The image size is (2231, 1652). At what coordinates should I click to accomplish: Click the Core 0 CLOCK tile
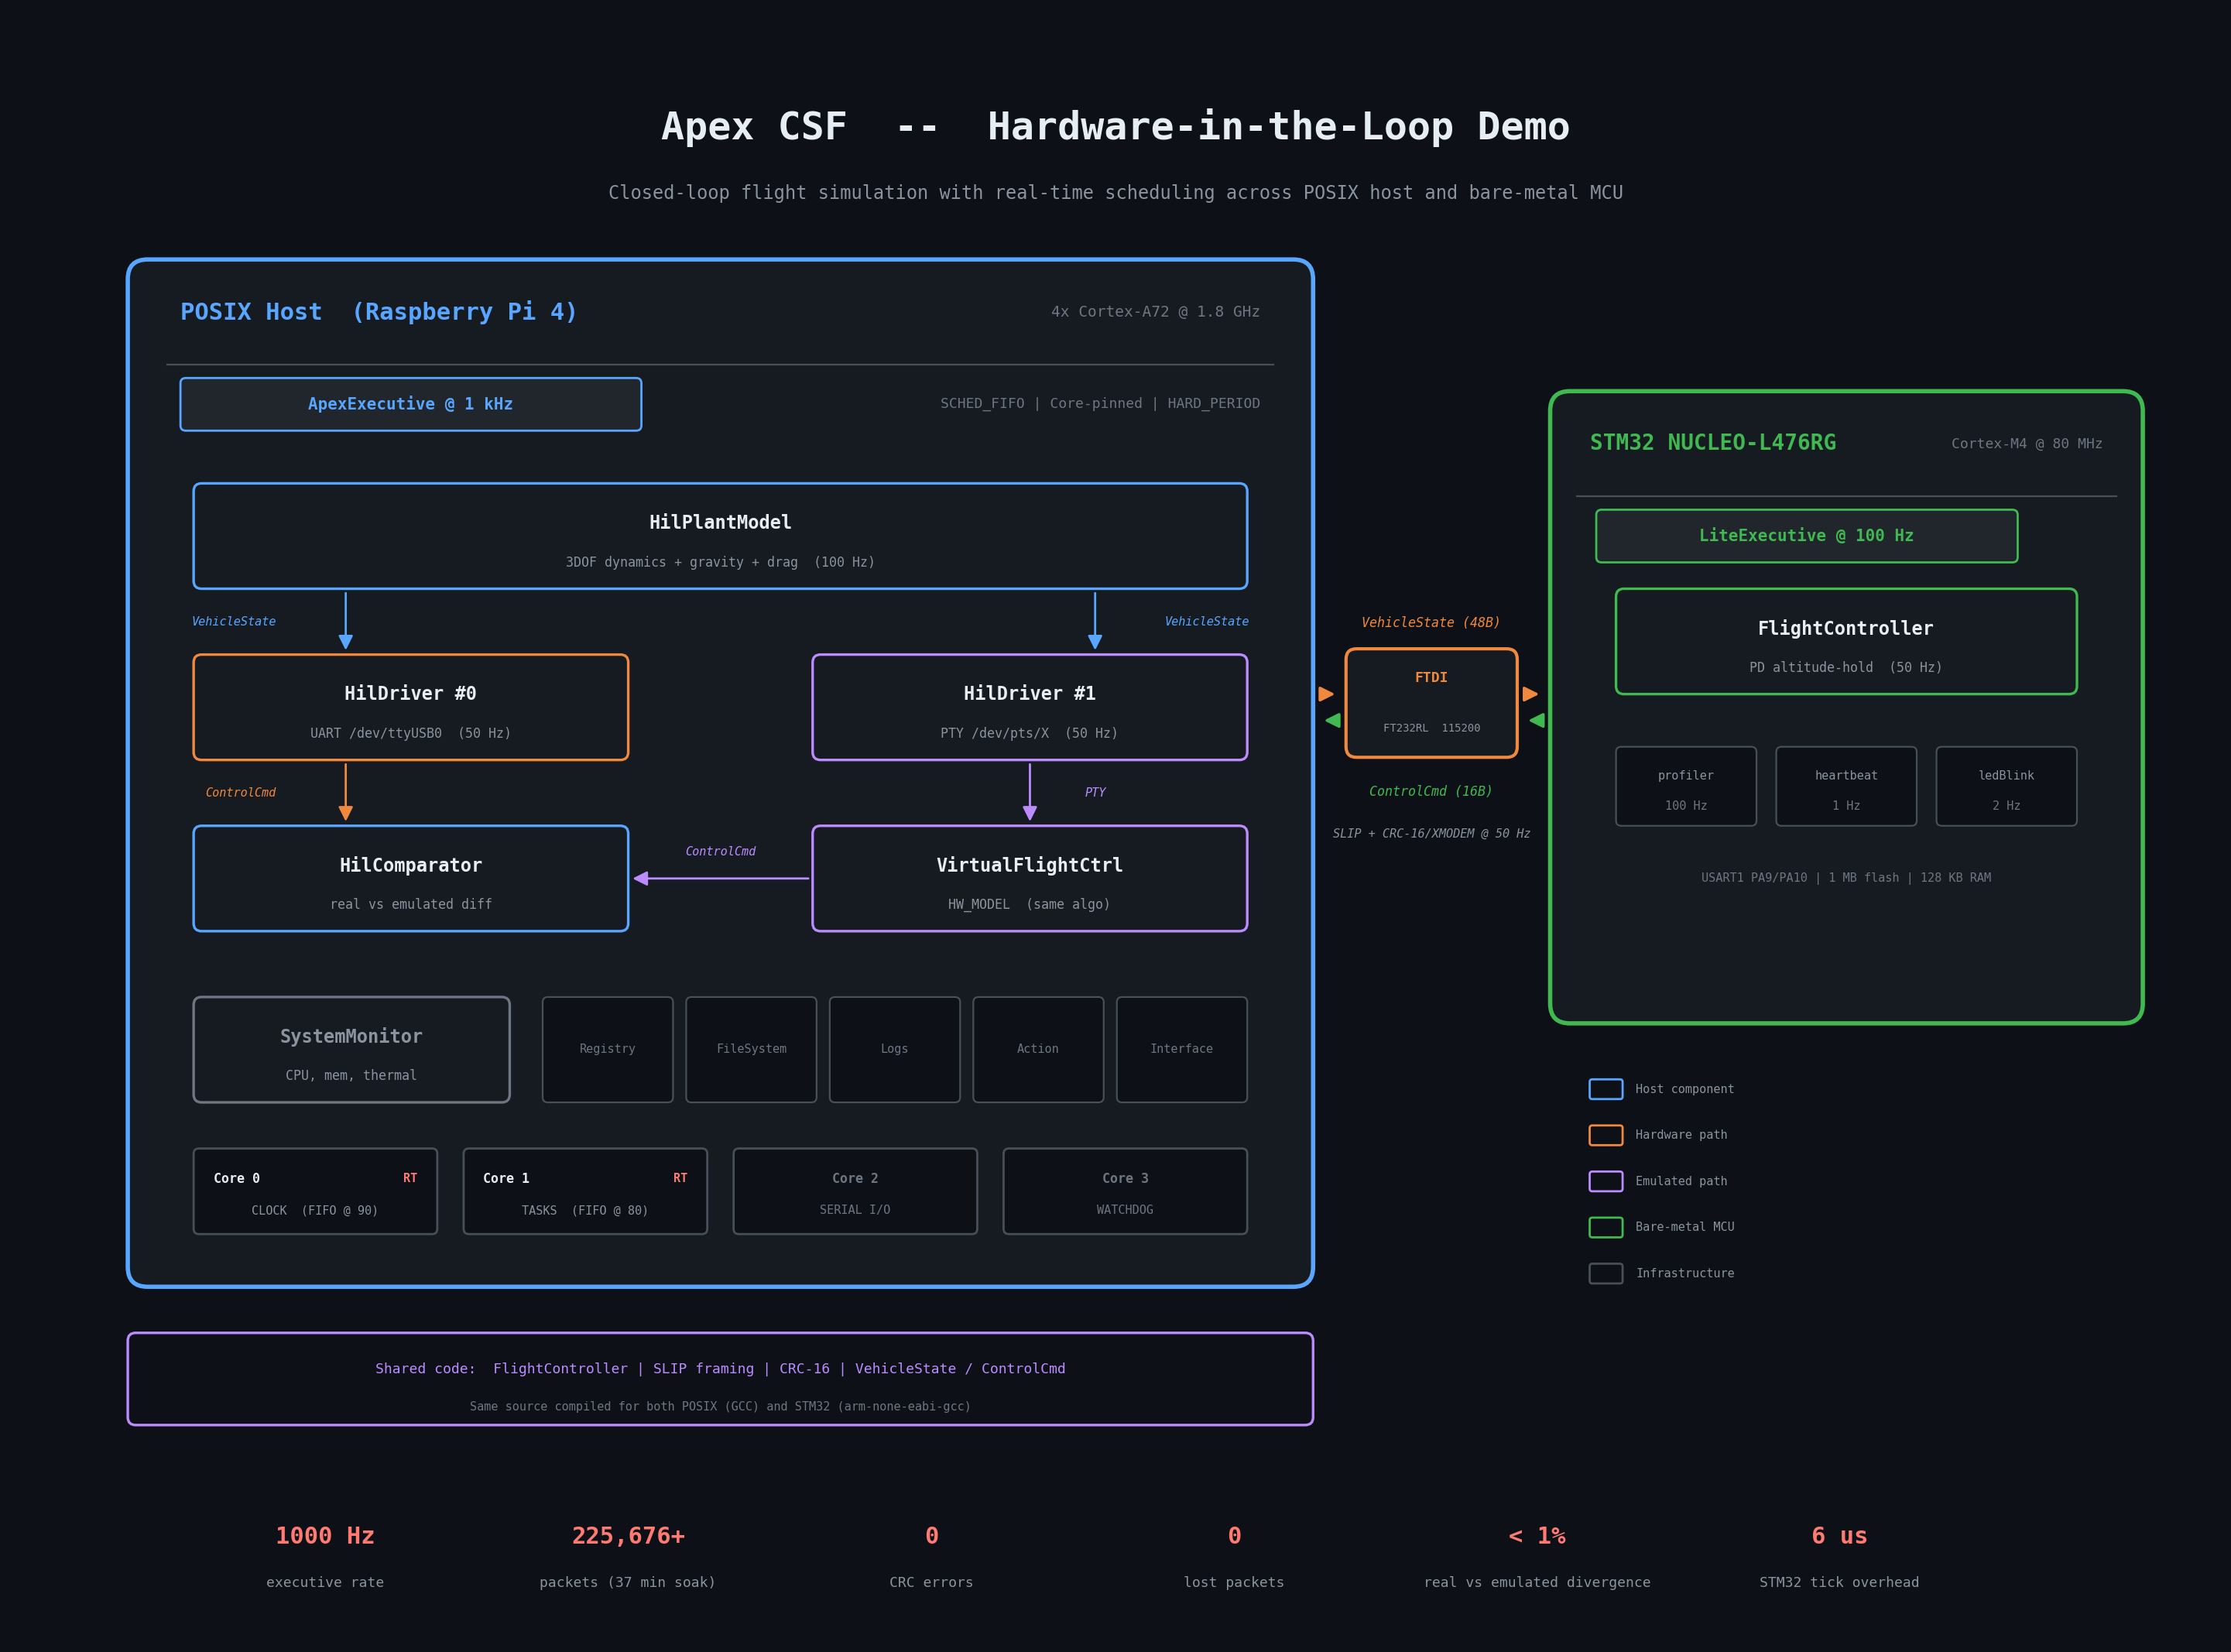pyautogui.click(x=315, y=1191)
